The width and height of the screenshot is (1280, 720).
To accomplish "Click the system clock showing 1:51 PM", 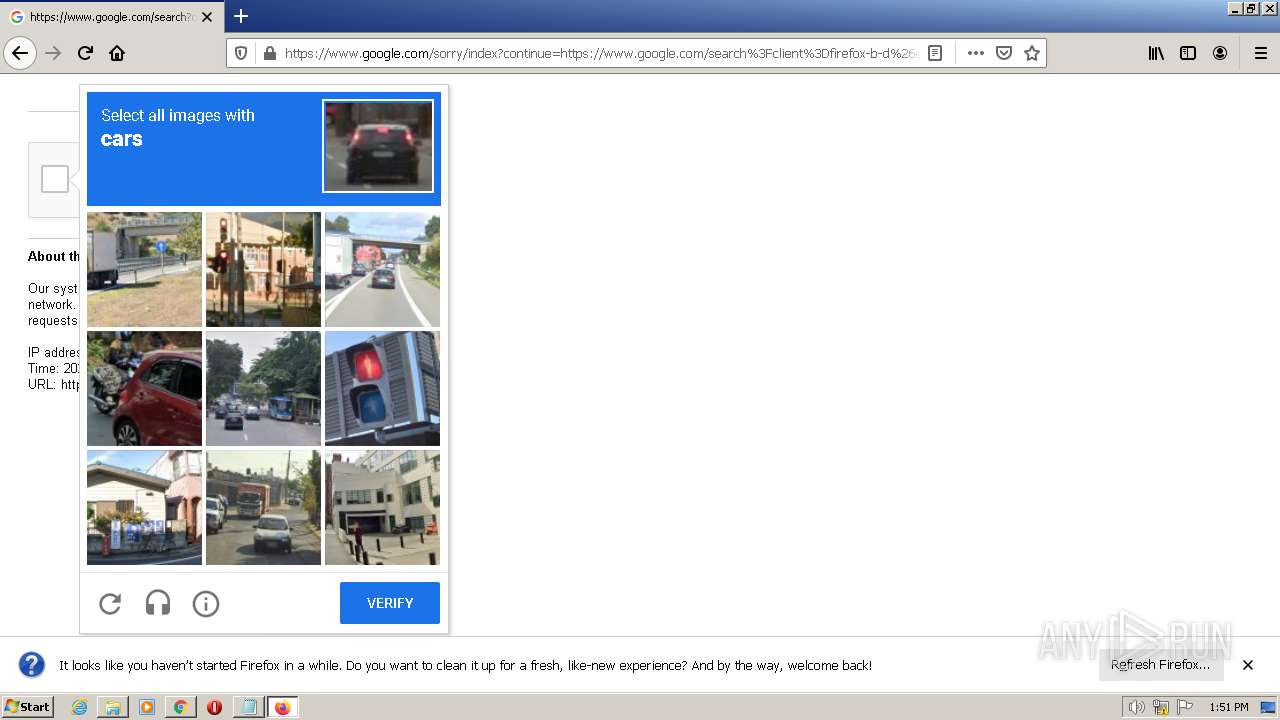I will click(x=1229, y=707).
